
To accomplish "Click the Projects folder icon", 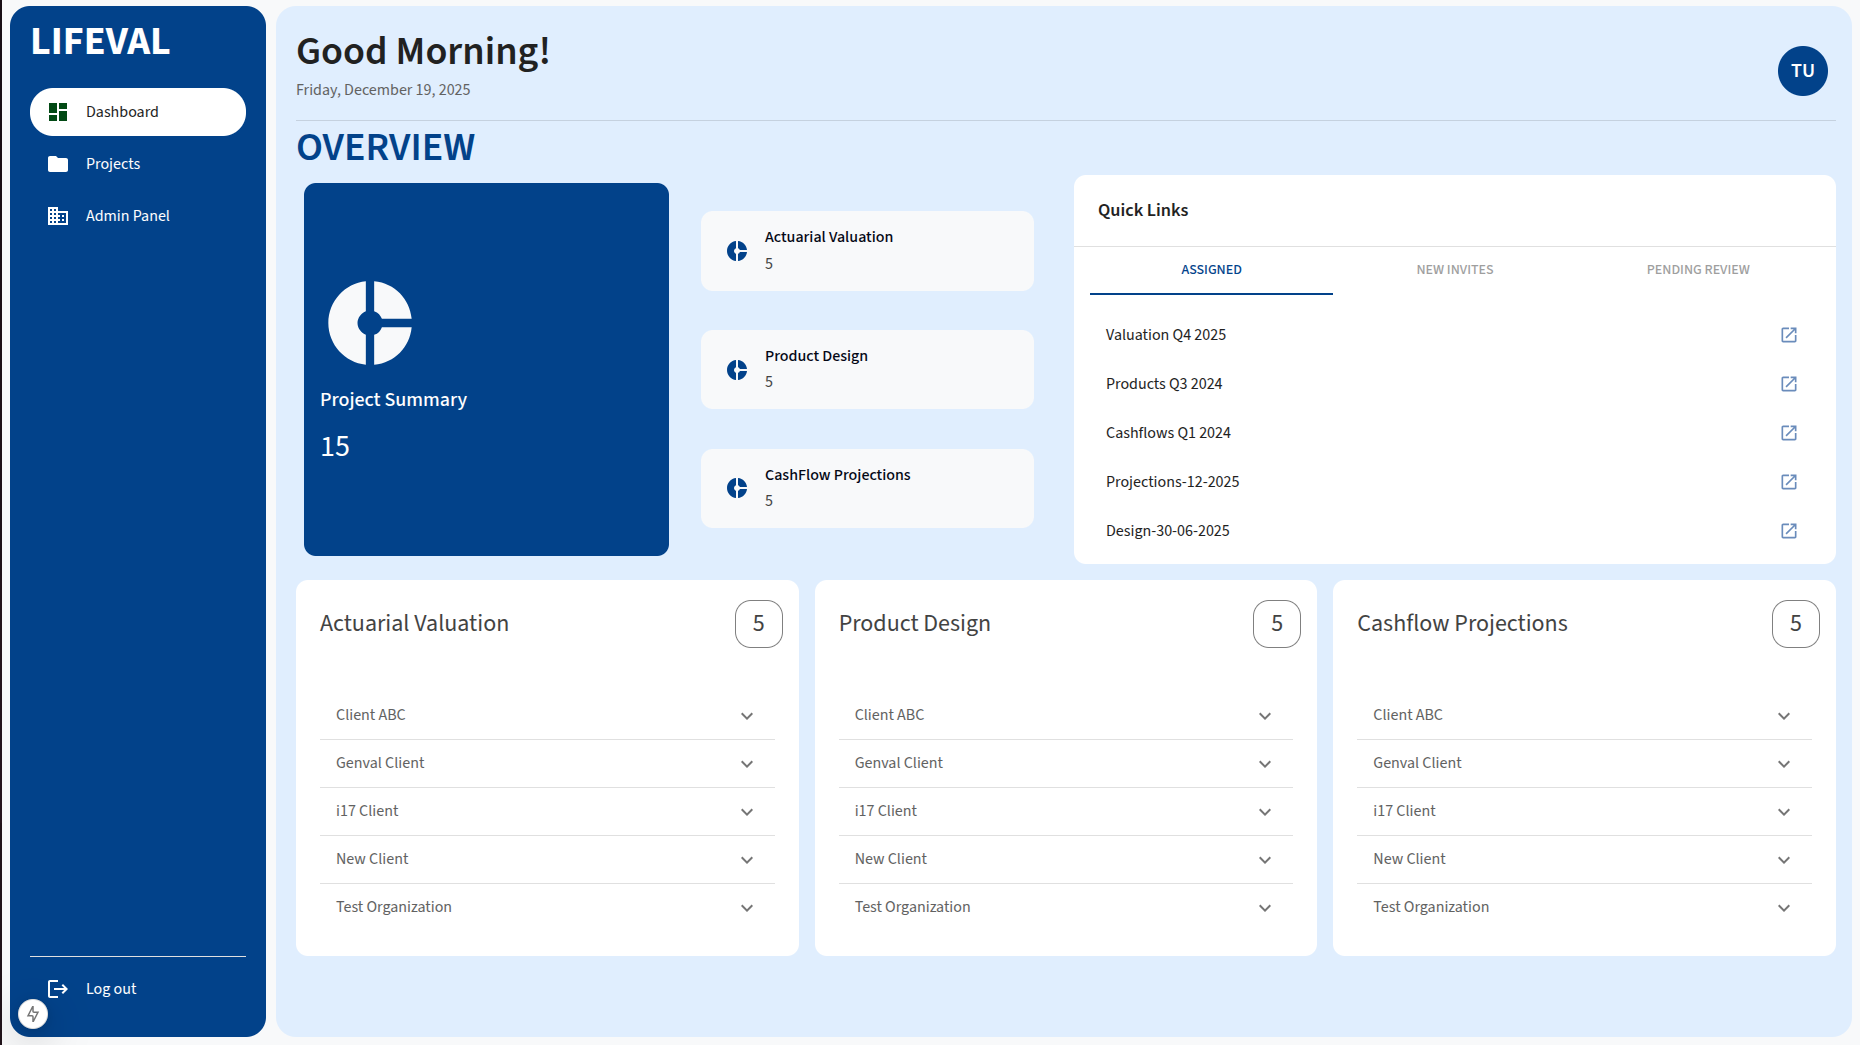I will pos(58,164).
